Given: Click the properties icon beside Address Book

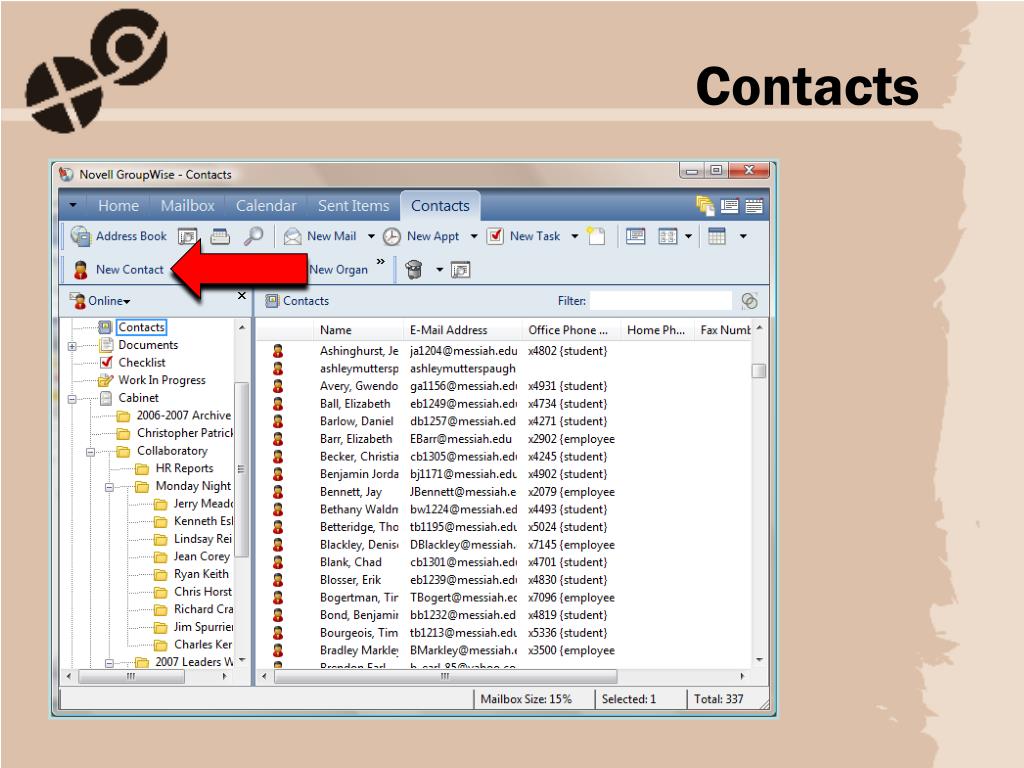Looking at the screenshot, I should click(187, 236).
